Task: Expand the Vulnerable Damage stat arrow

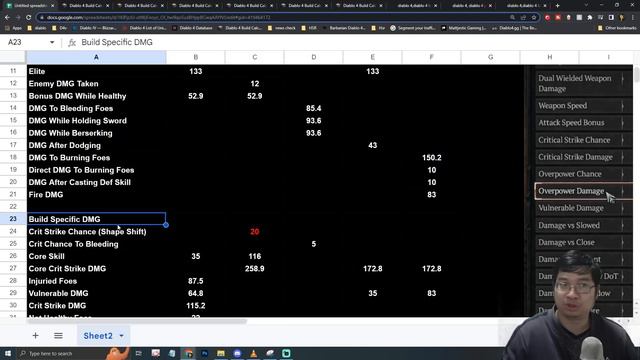Action: point(622,208)
